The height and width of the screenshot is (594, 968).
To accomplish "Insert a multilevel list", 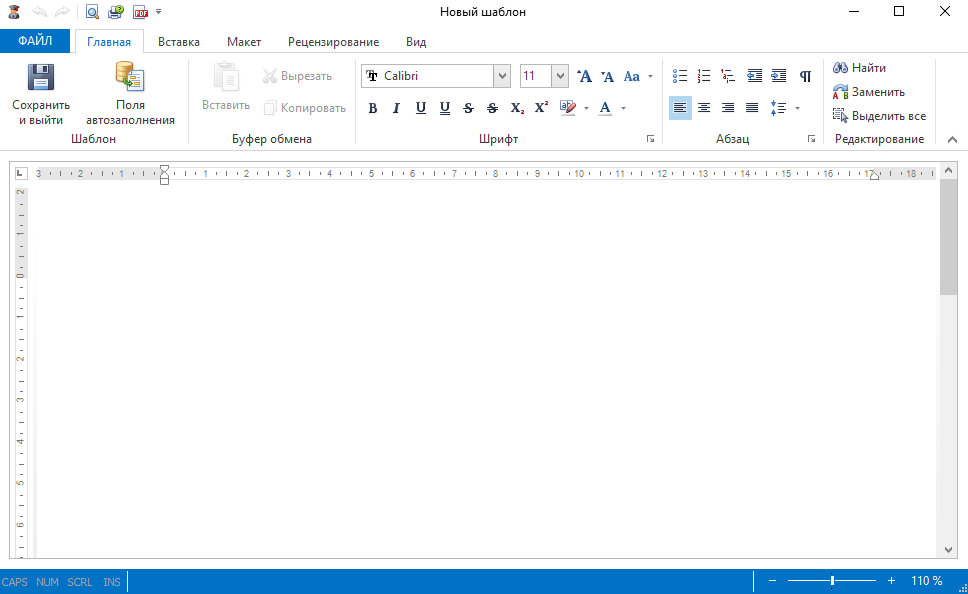I will 728,76.
